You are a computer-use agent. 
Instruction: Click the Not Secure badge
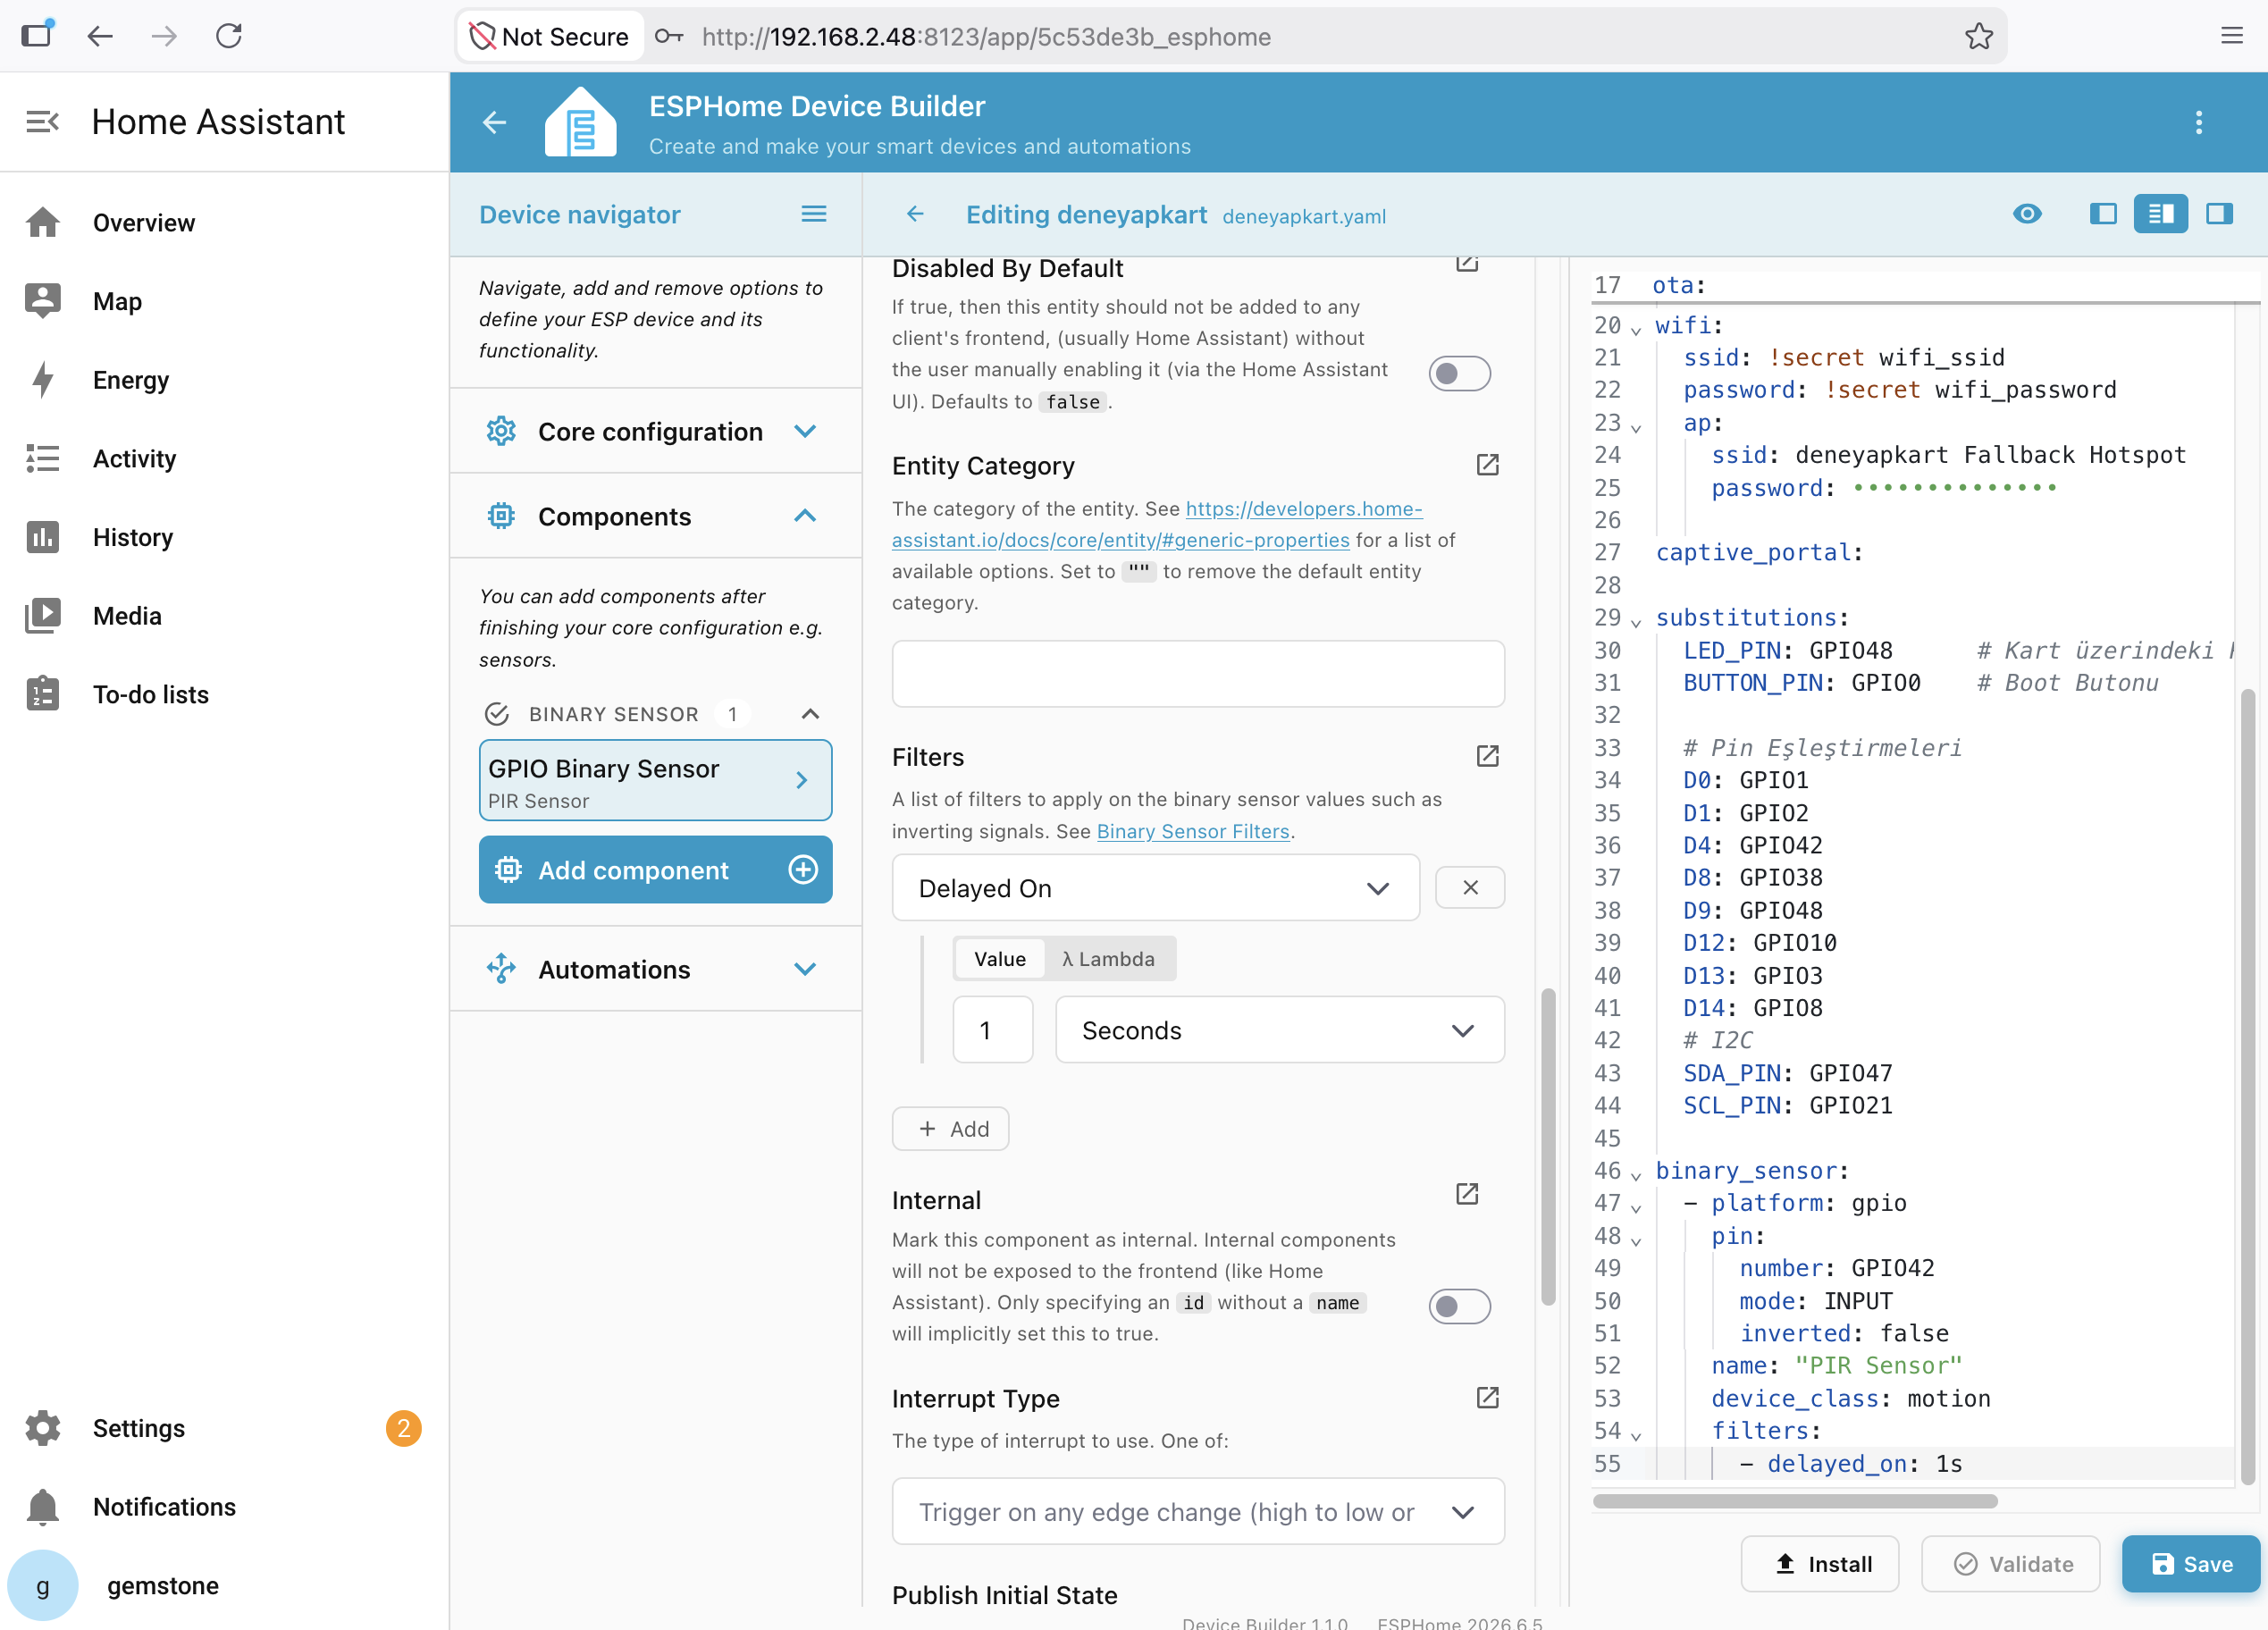click(550, 37)
